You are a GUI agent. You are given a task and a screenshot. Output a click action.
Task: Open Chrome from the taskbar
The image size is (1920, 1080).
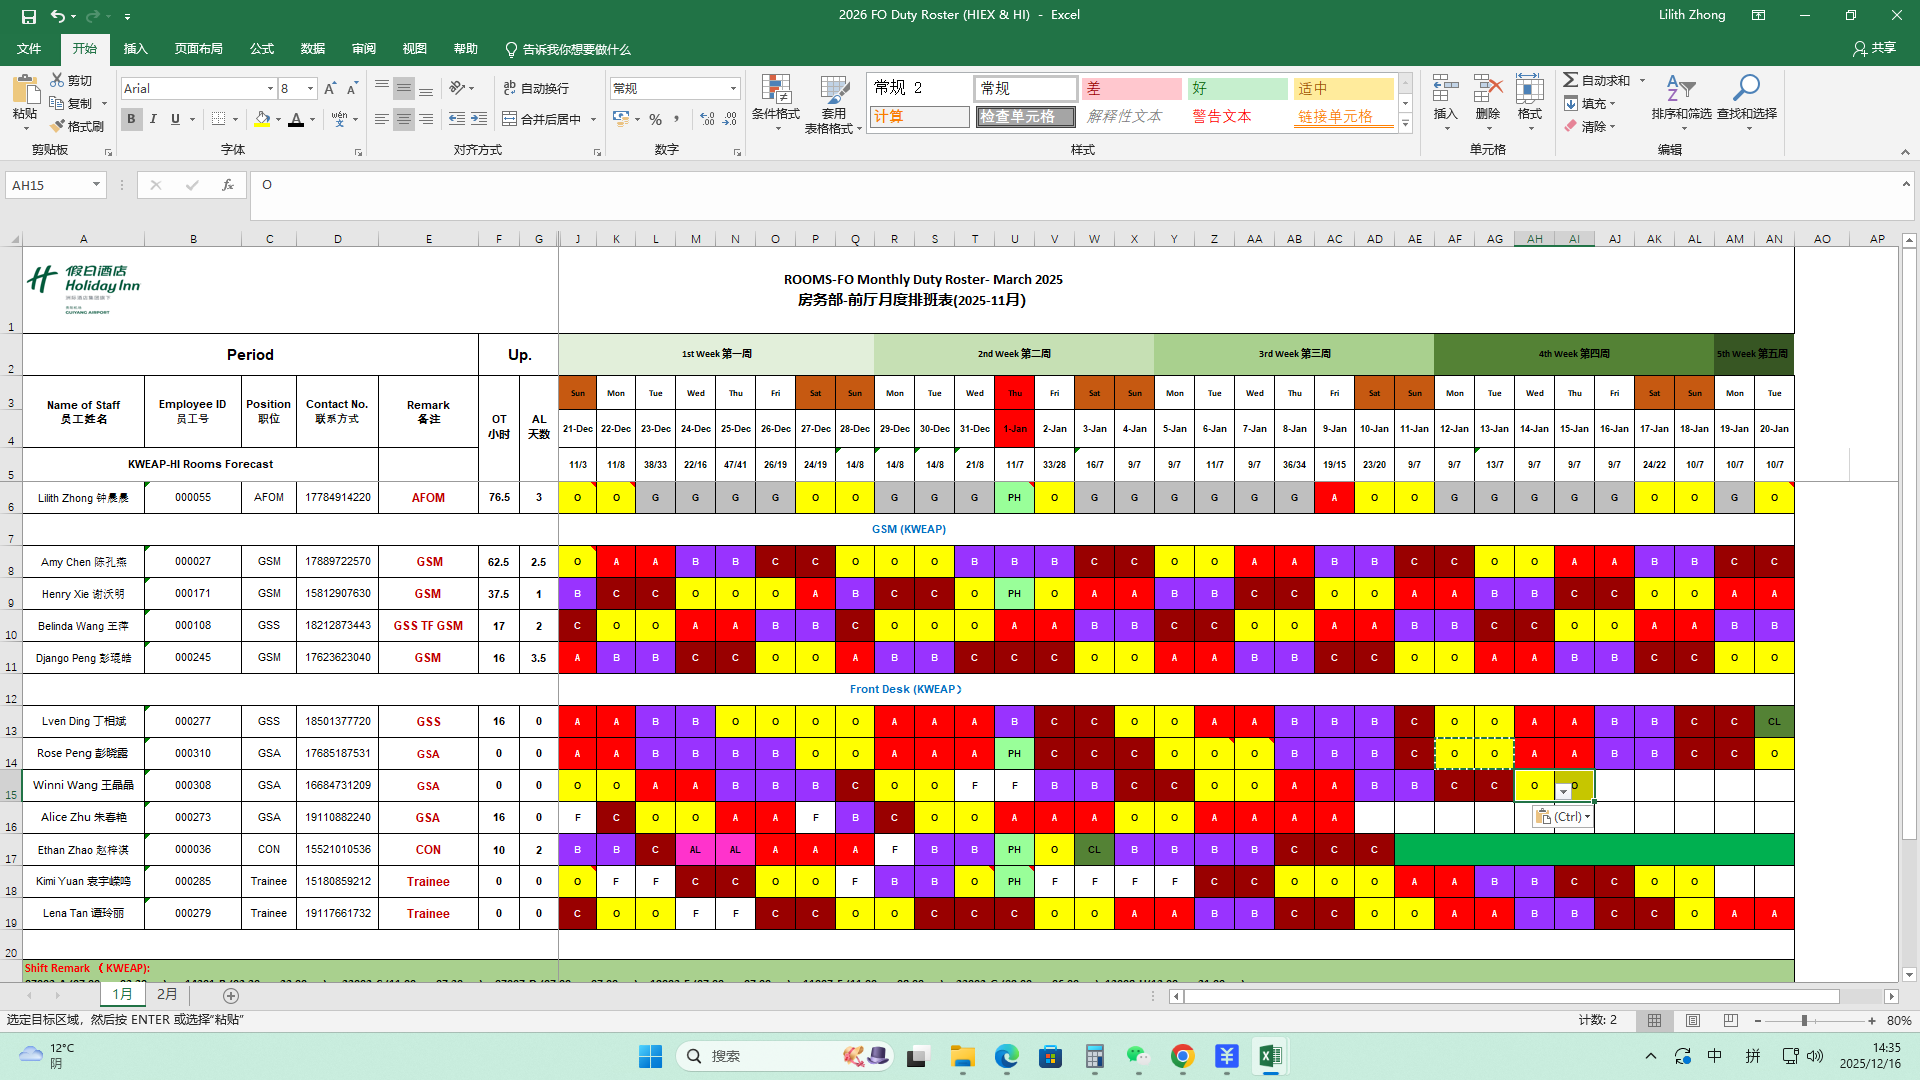click(x=1182, y=1056)
